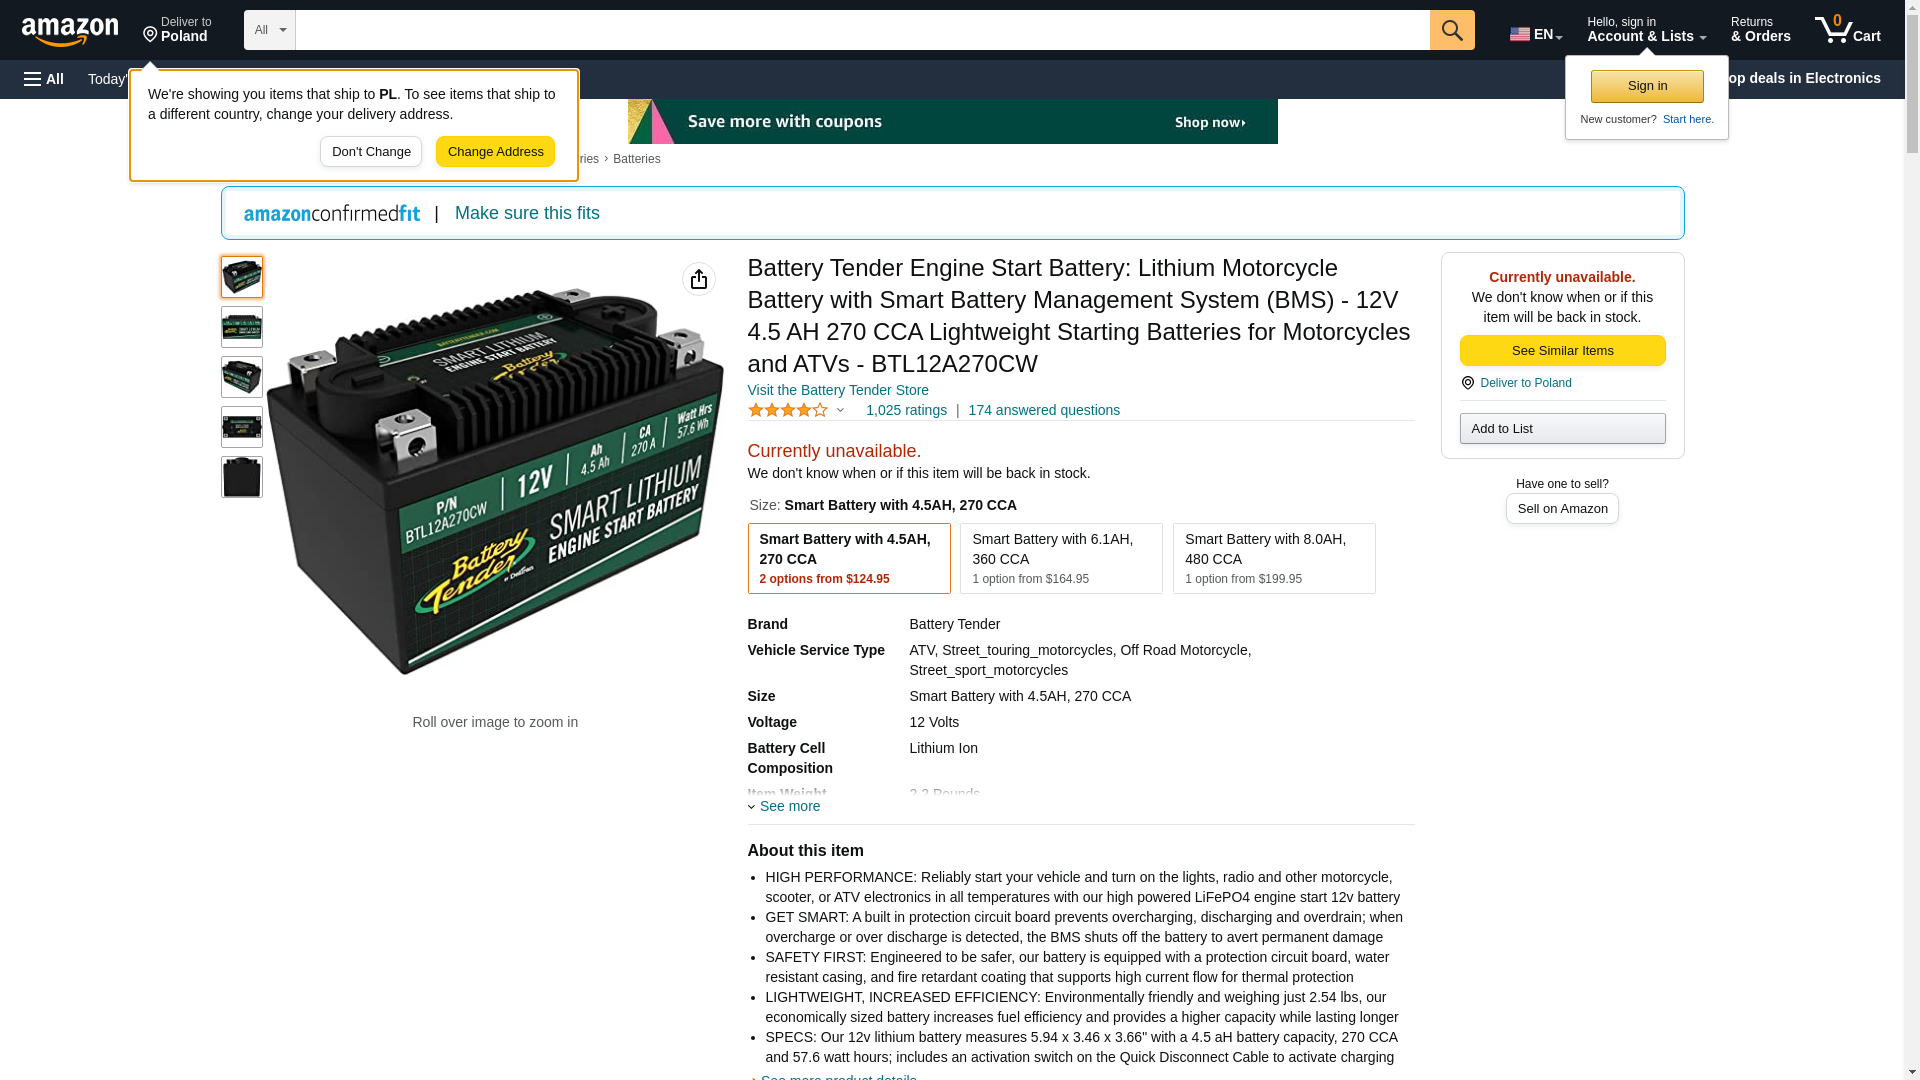Open the All hamburger menu
The width and height of the screenshot is (1920, 1080).
(x=44, y=79)
